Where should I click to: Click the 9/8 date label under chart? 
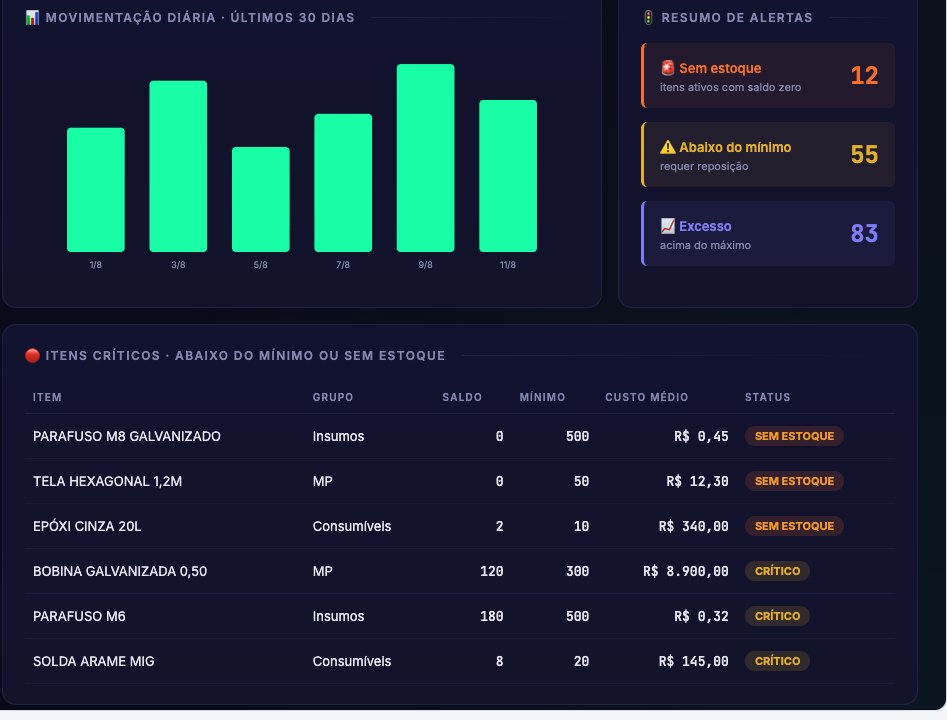[x=425, y=265]
